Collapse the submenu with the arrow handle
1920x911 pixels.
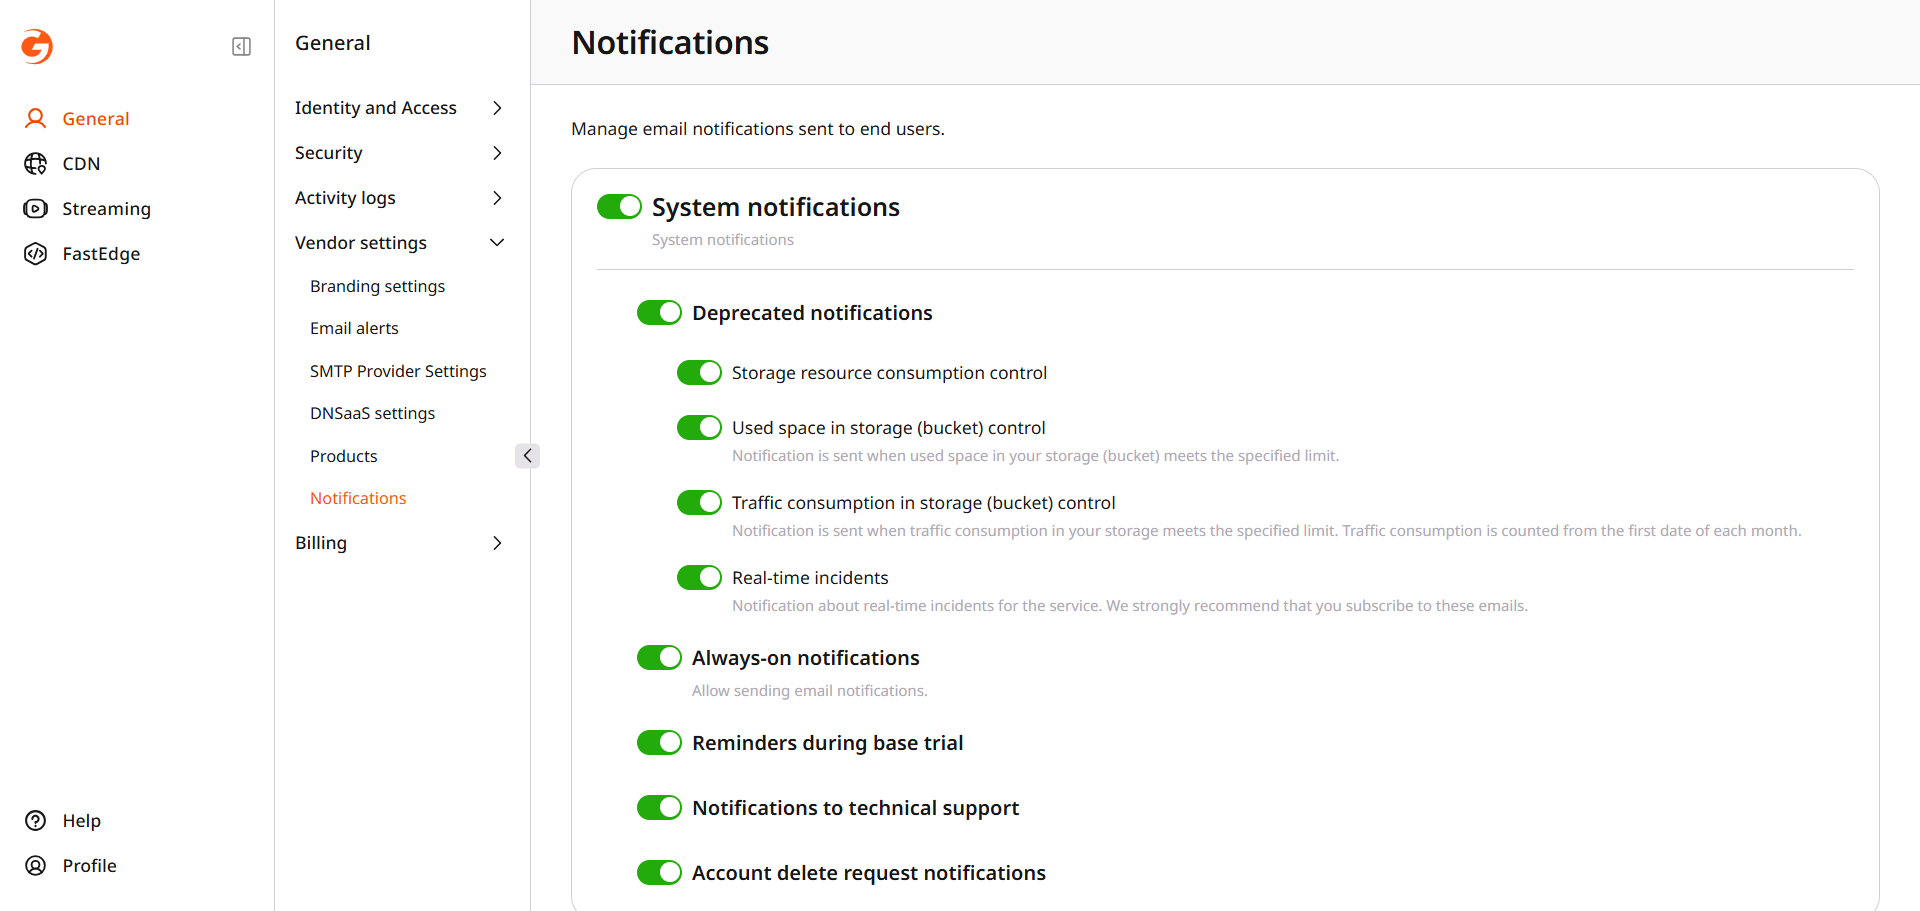pos(527,456)
